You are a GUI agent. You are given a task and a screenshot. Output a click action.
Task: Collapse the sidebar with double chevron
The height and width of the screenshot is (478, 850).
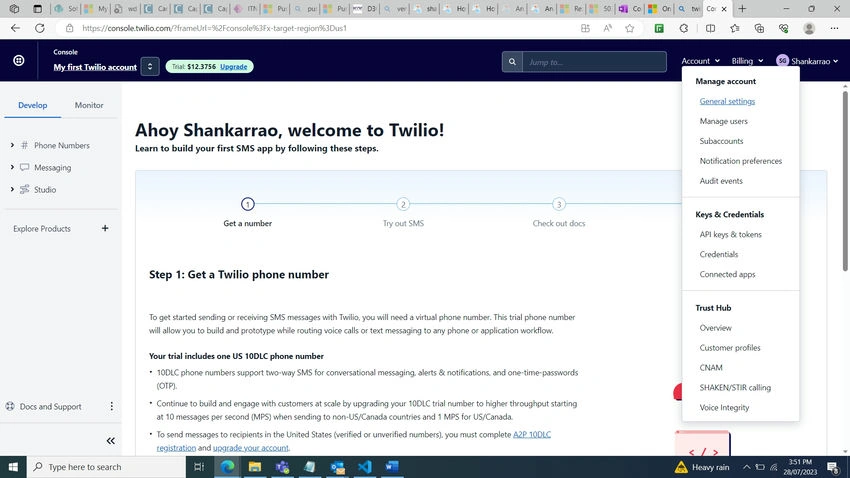pos(111,441)
